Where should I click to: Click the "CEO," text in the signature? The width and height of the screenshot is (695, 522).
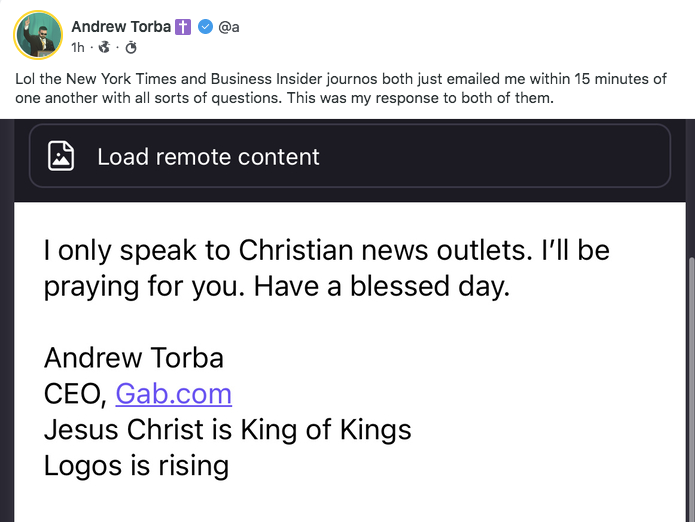[x=76, y=393]
